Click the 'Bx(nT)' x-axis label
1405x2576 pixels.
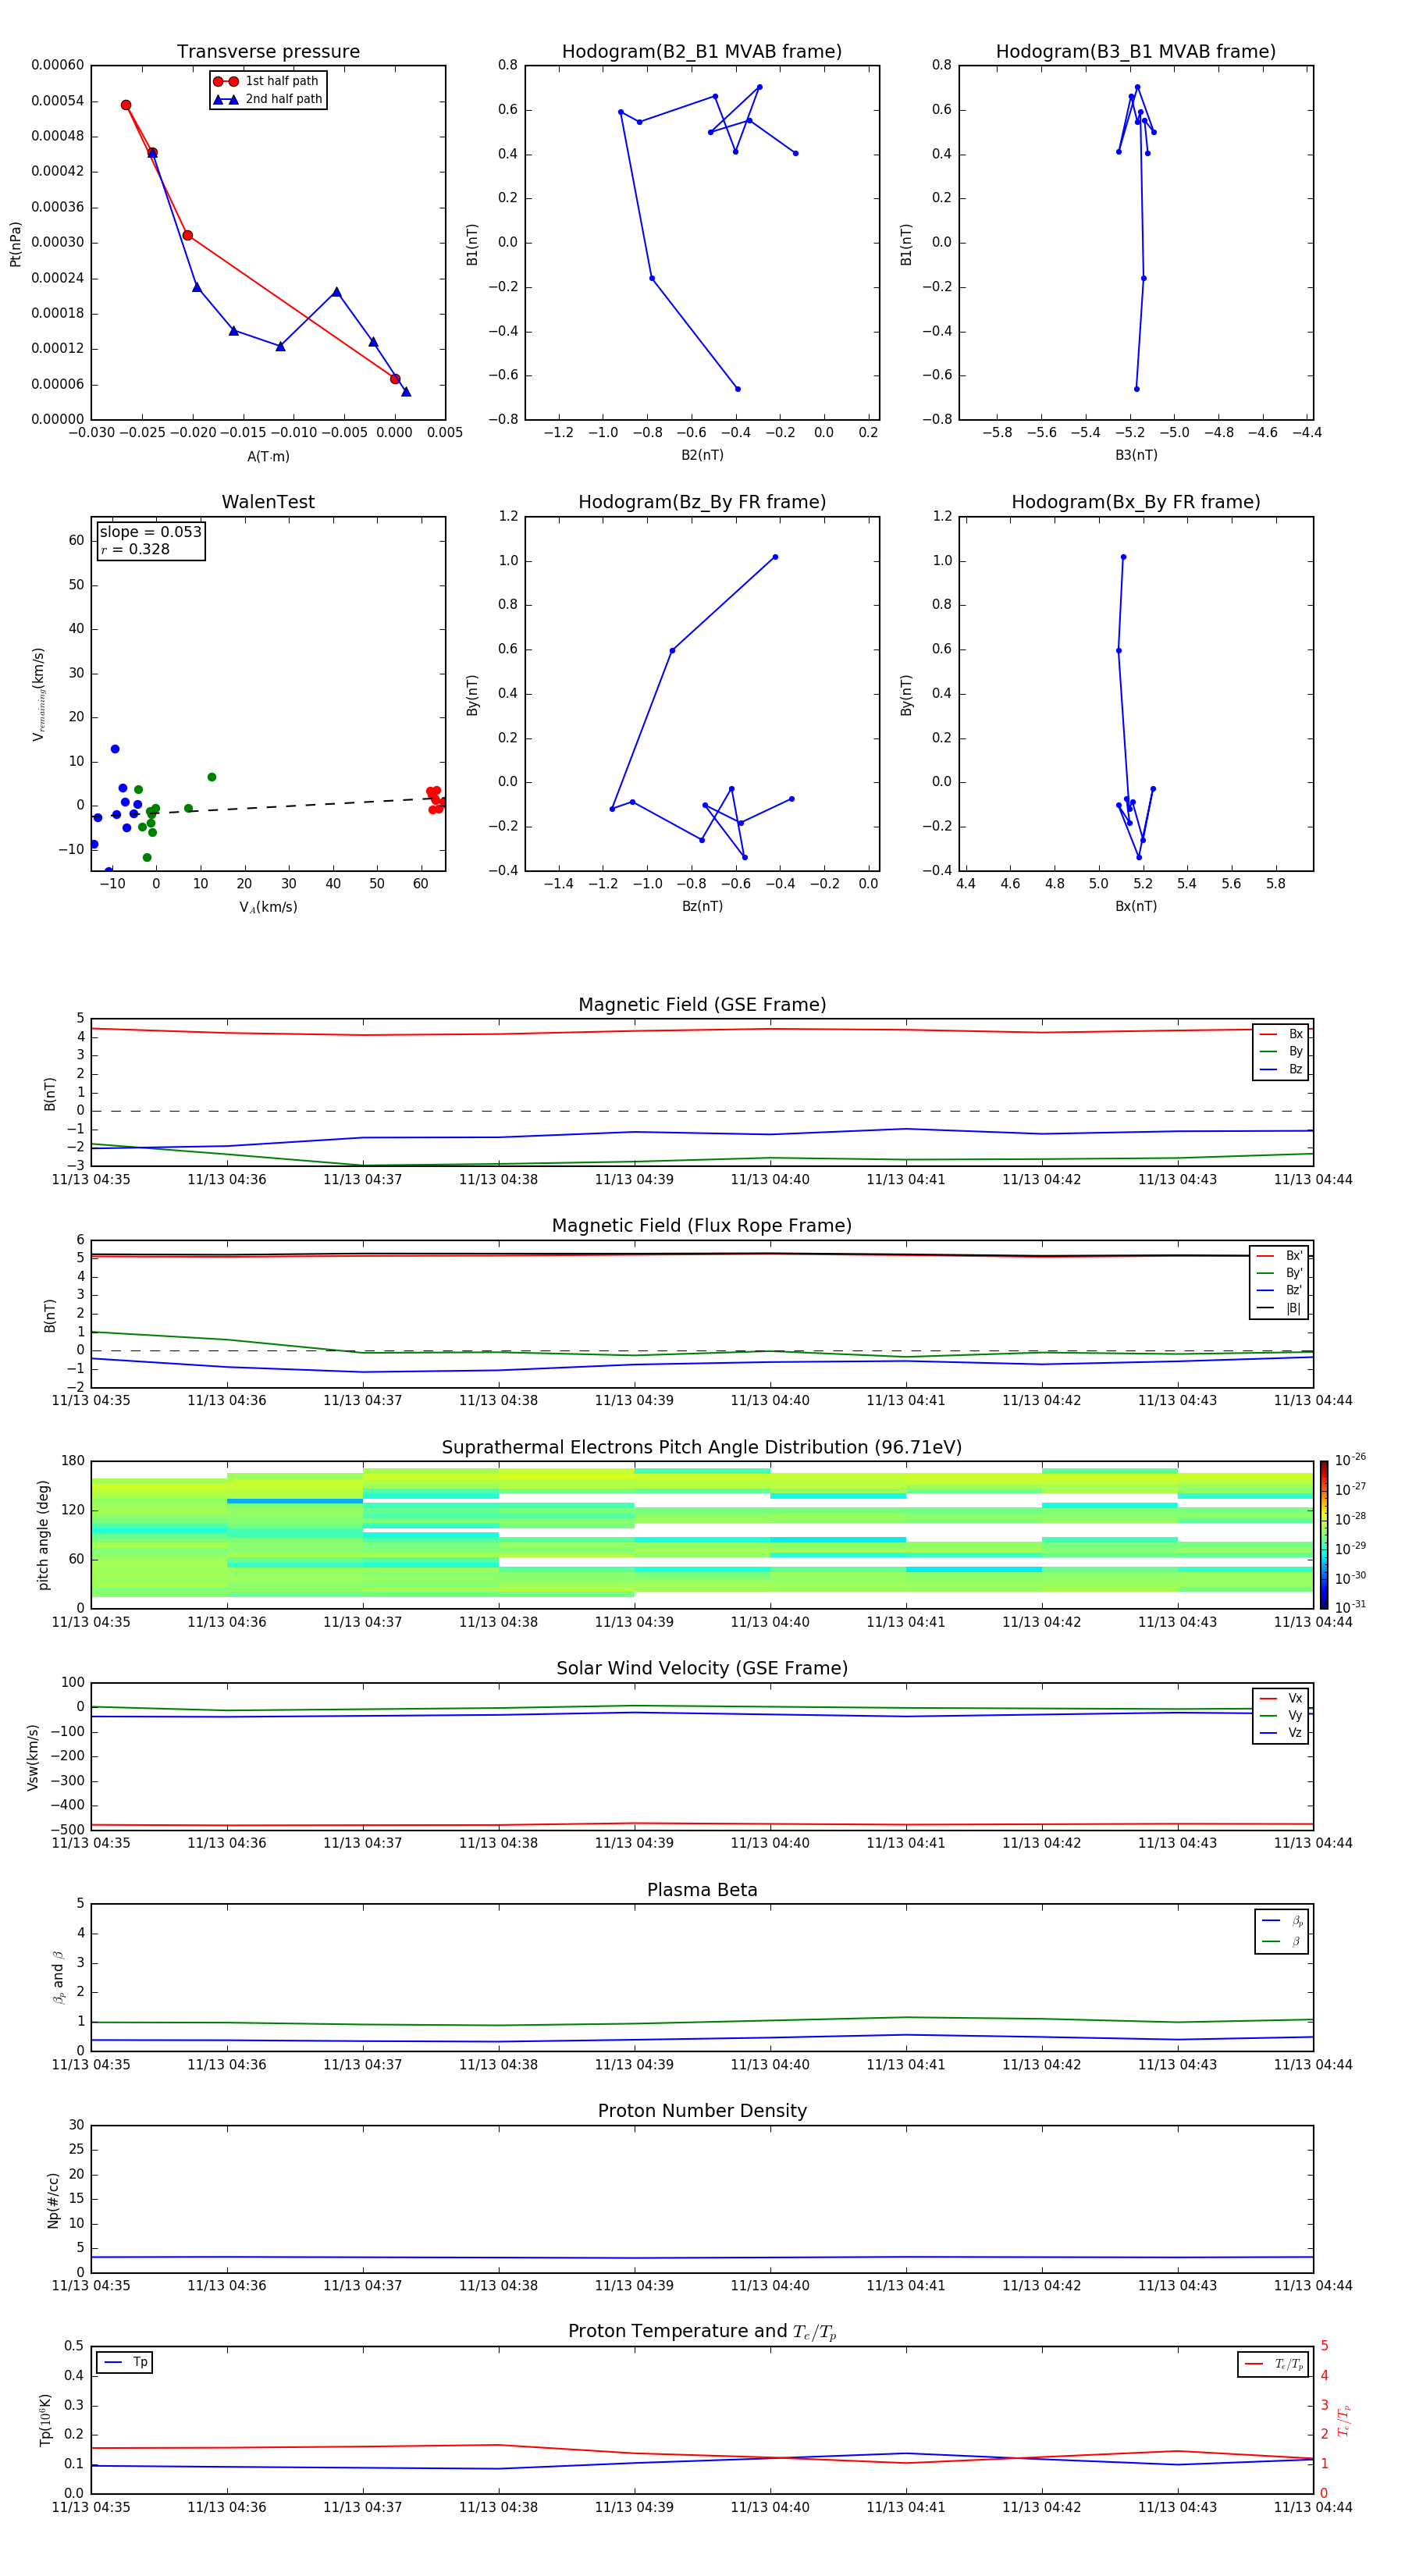(x=1136, y=906)
